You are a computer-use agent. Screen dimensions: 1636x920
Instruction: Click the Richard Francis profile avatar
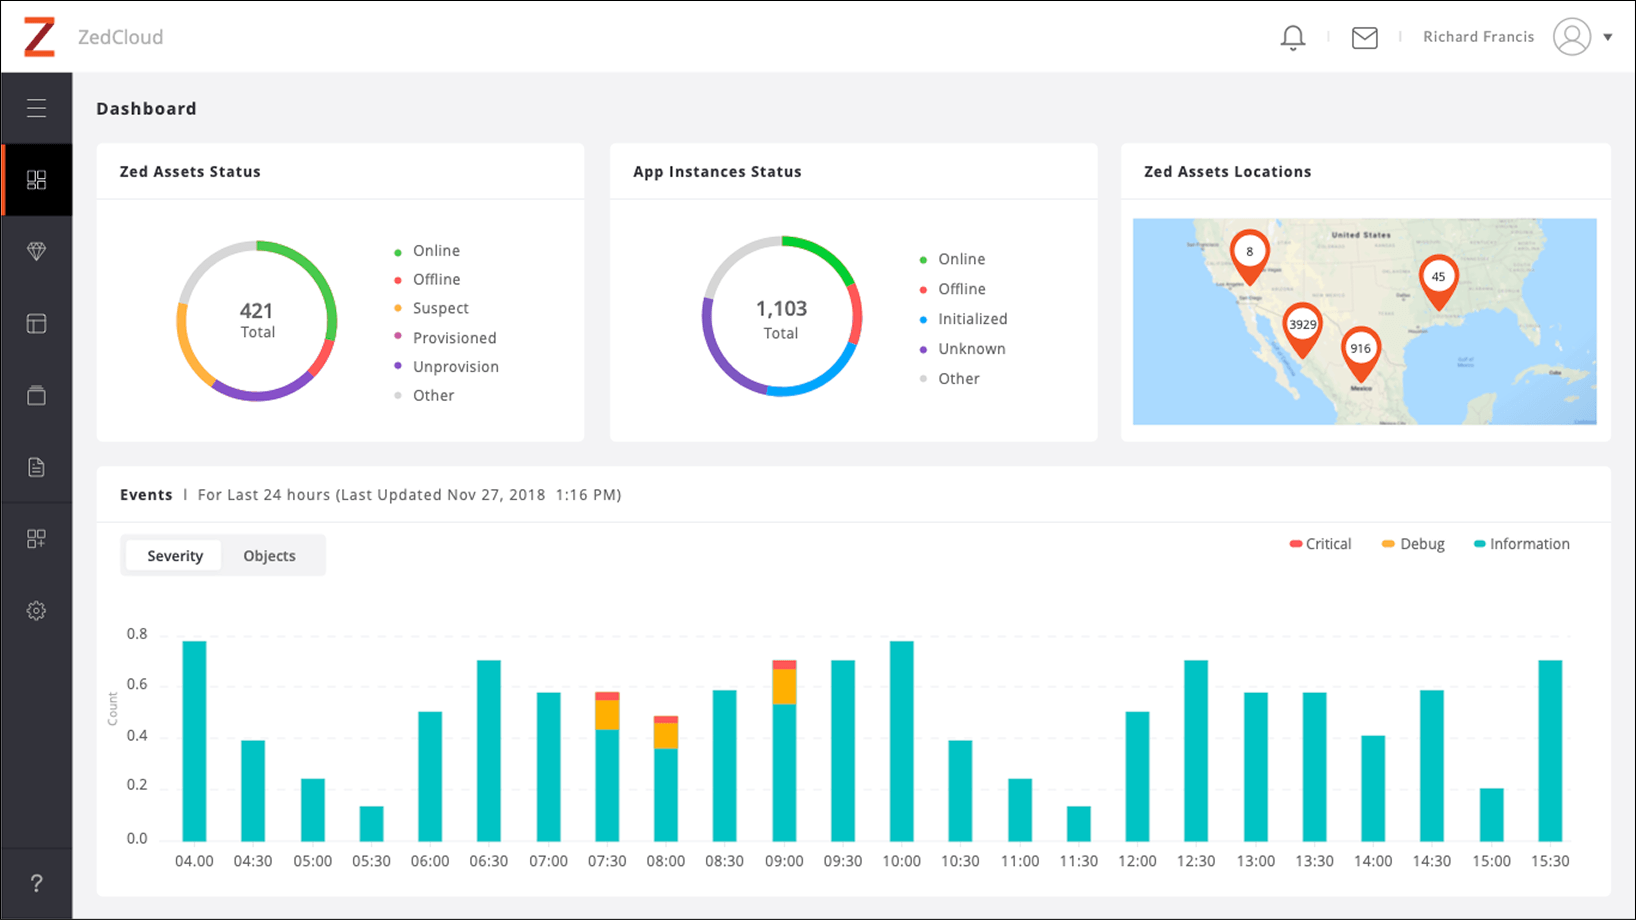pos(1571,37)
